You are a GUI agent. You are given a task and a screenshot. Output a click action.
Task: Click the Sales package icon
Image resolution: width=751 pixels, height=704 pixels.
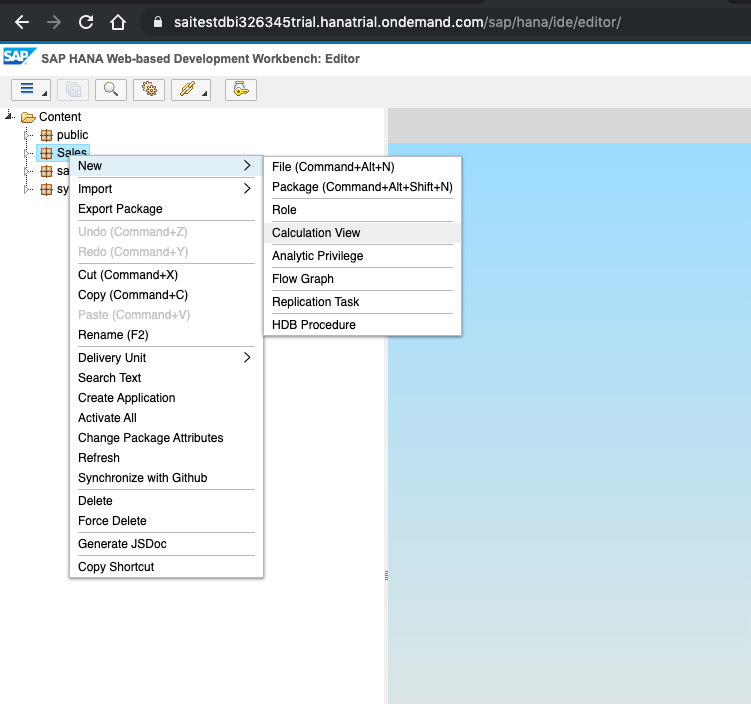[x=46, y=153]
